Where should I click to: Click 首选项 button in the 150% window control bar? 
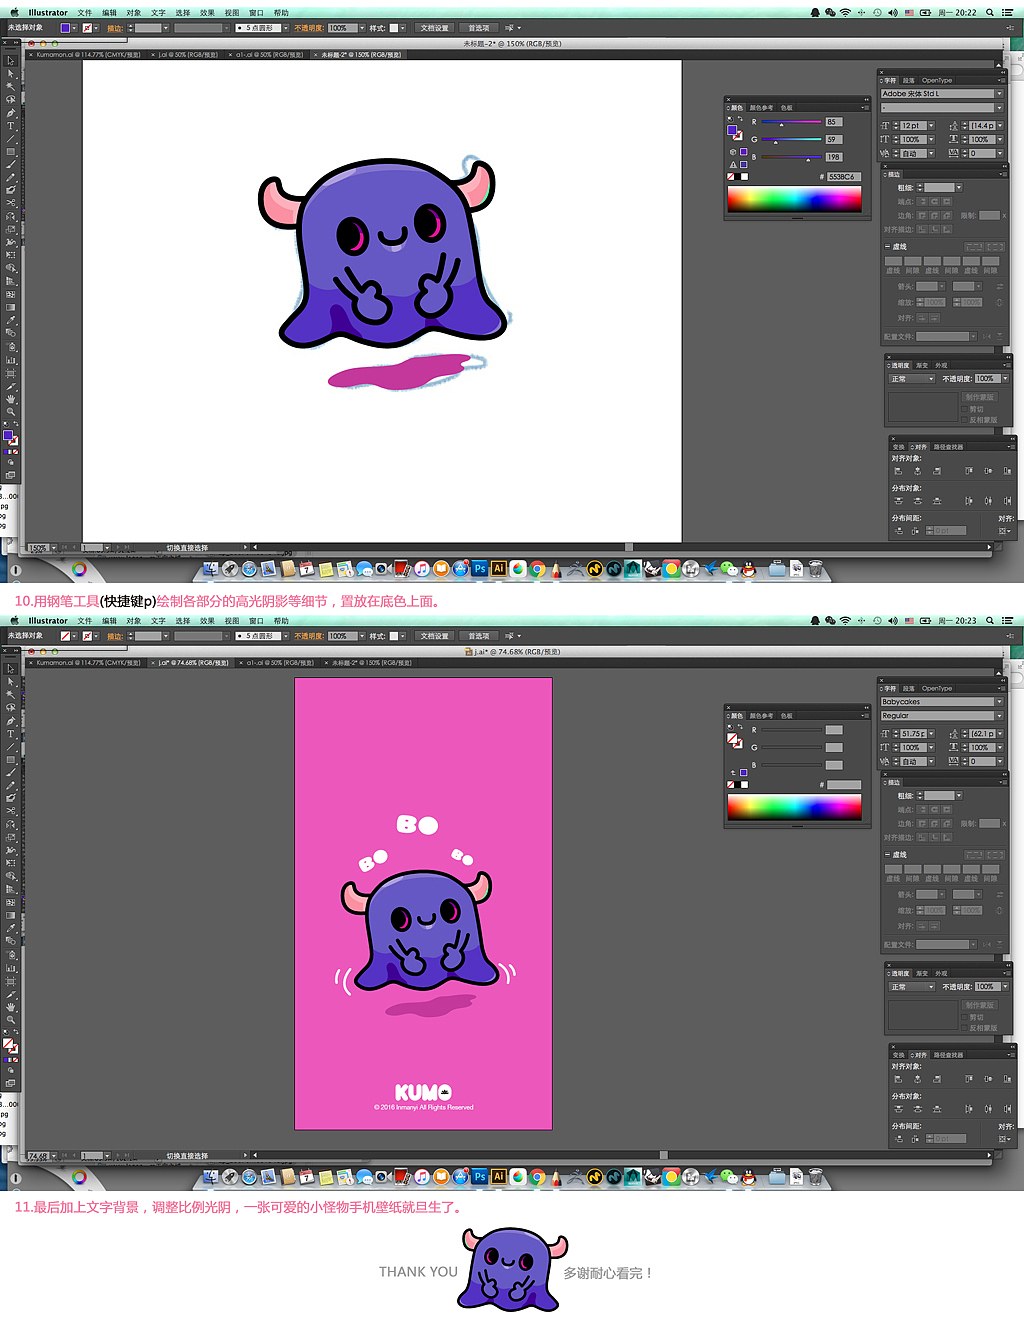479,28
